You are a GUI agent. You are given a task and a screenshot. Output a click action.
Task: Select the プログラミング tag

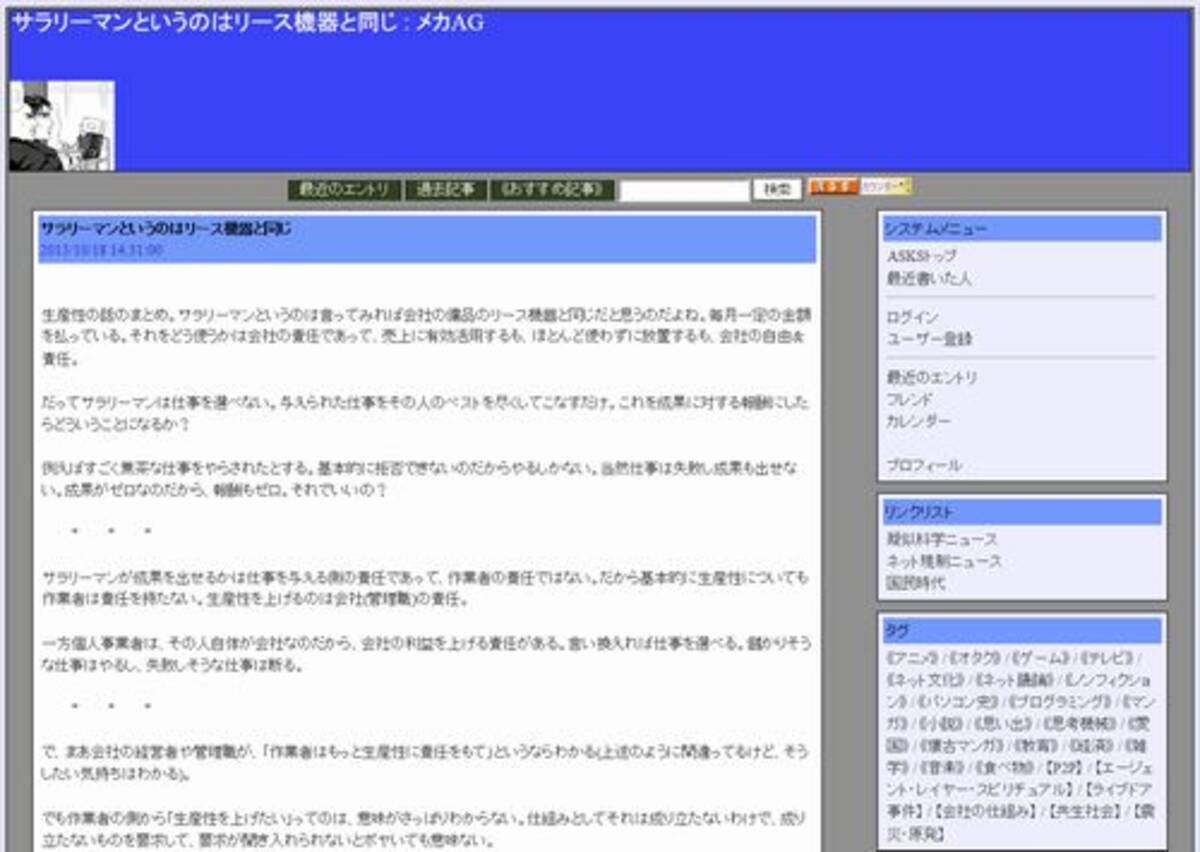[1058, 701]
